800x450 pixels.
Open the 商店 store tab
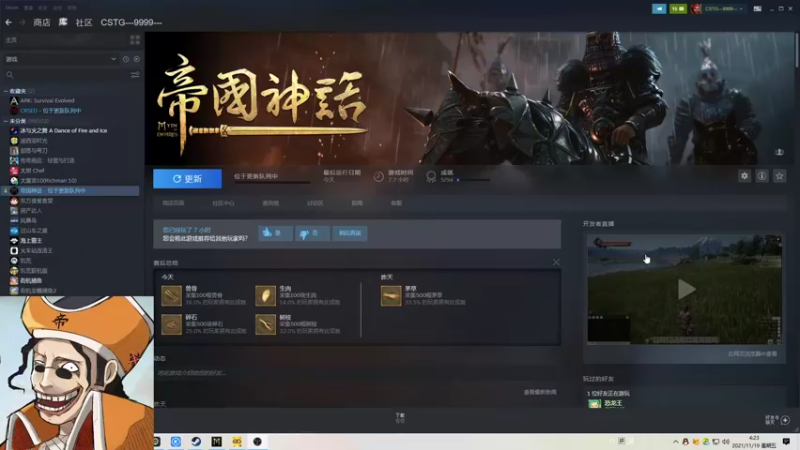click(x=42, y=22)
